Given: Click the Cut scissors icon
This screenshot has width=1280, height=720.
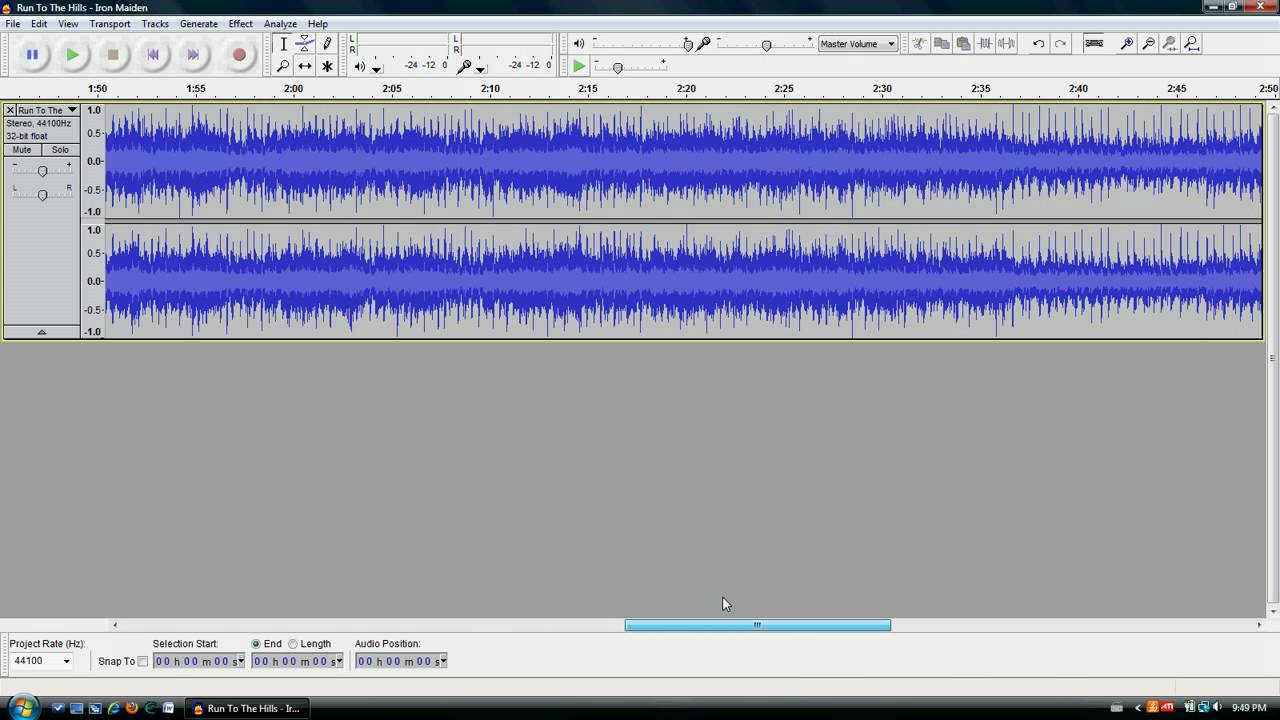Looking at the screenshot, I should click(x=919, y=43).
